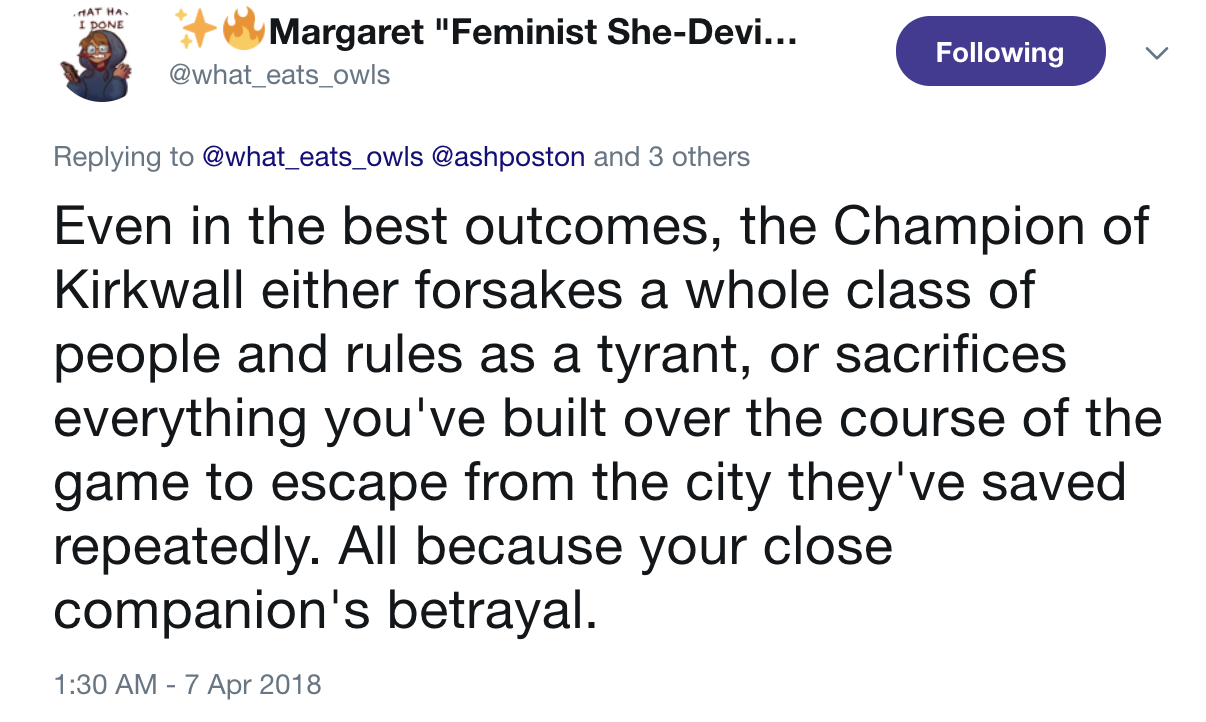Click the fire emoji beside Margaret

(x=243, y=33)
